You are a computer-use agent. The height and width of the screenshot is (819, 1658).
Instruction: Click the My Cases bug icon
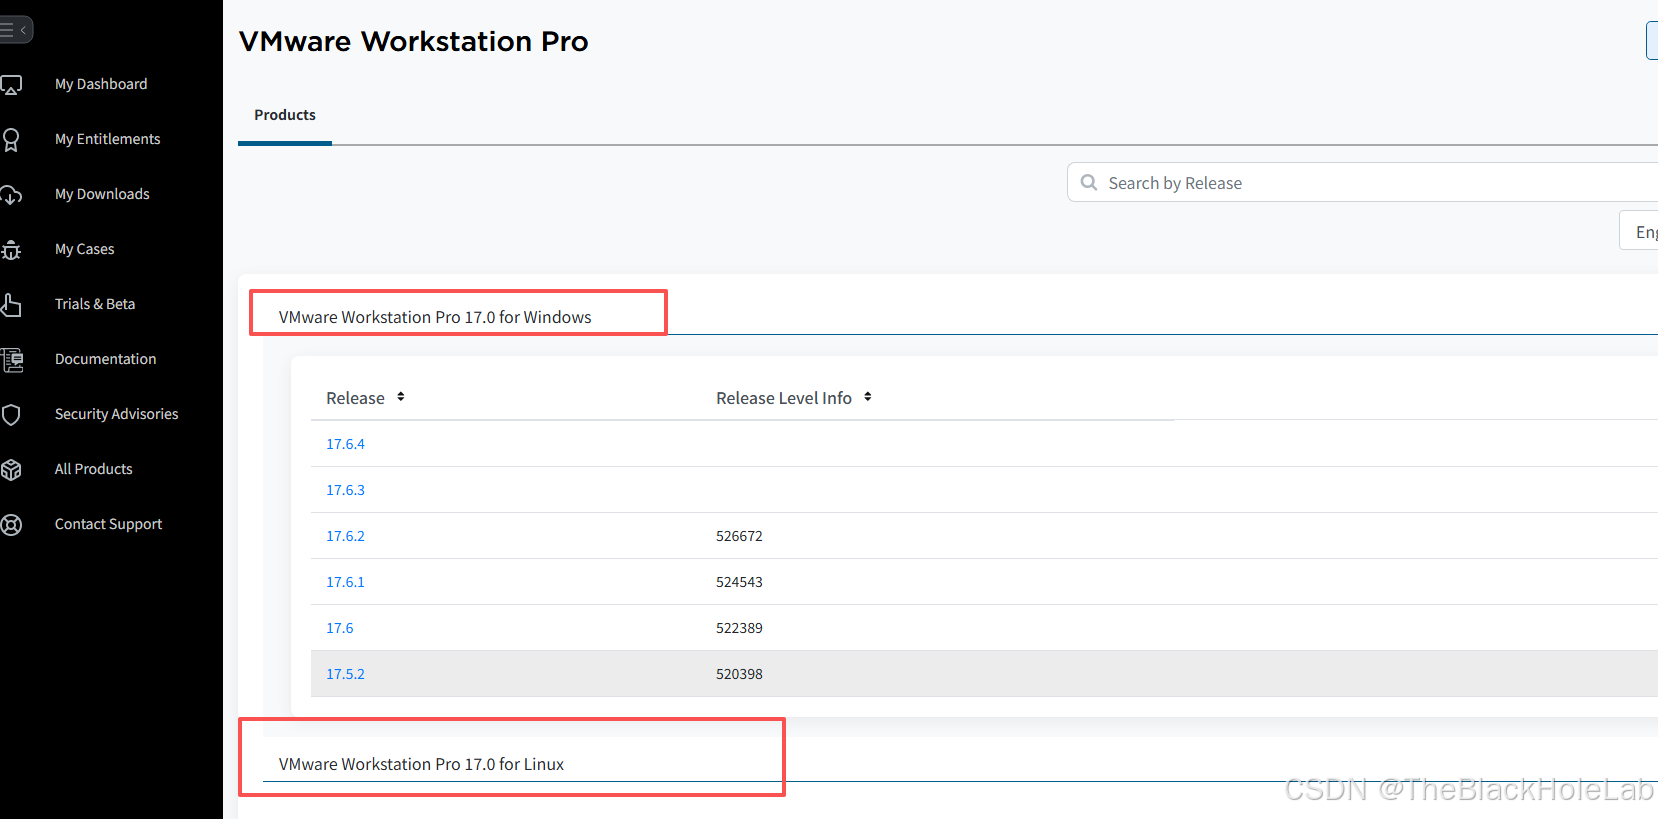pyautogui.click(x=11, y=250)
